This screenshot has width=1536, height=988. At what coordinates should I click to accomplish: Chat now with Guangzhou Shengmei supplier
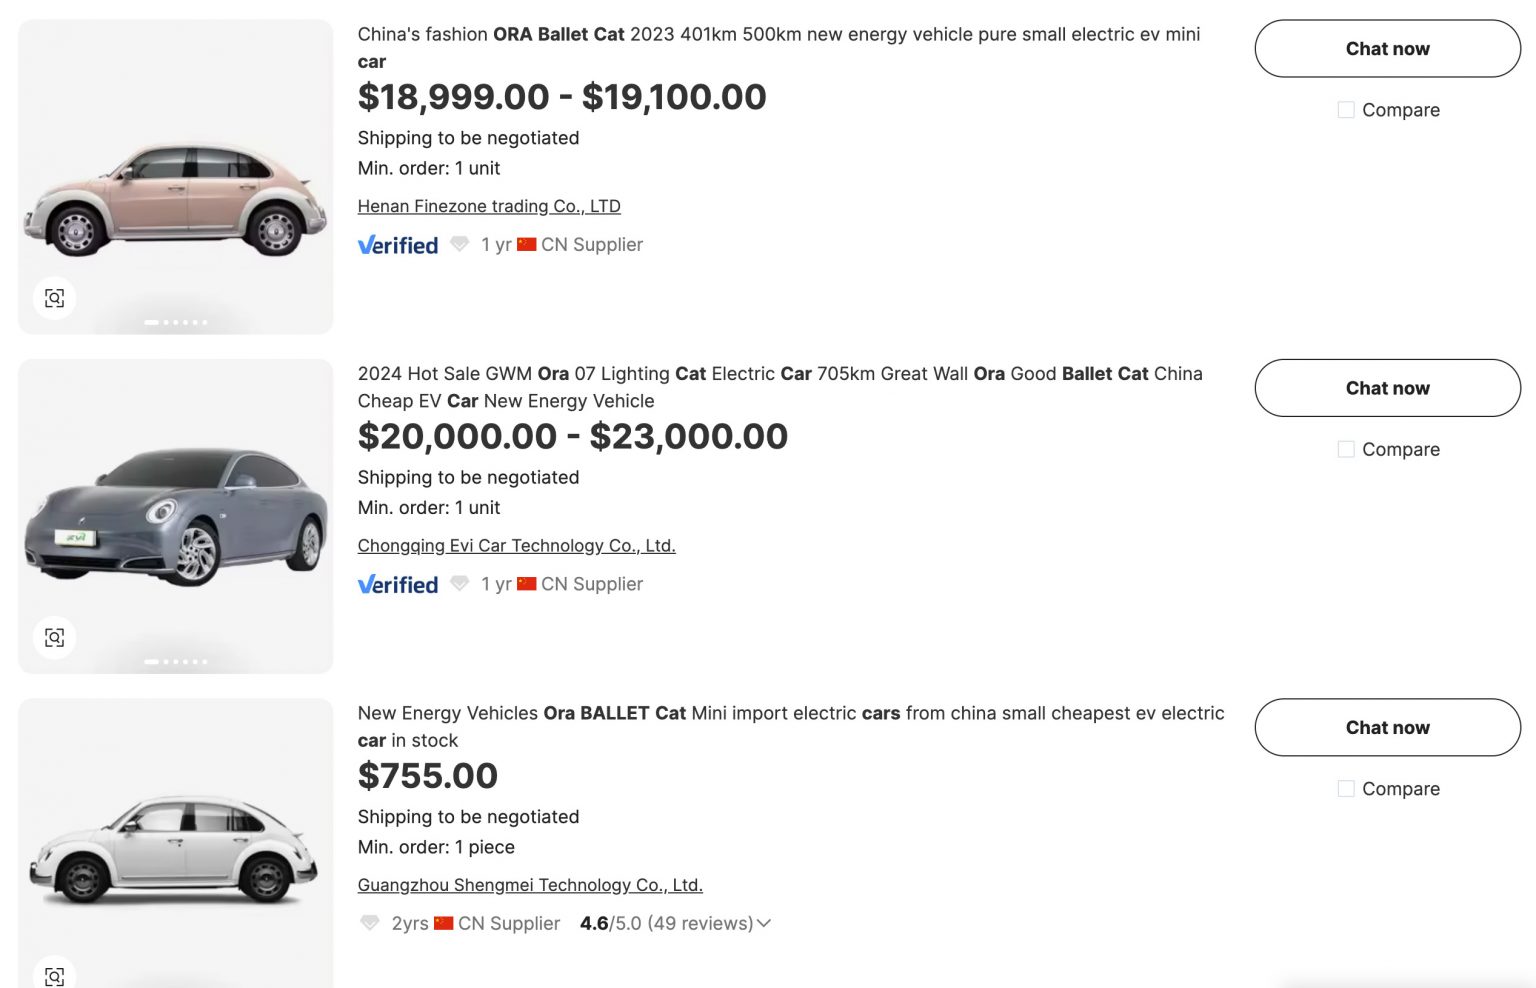click(x=1387, y=727)
